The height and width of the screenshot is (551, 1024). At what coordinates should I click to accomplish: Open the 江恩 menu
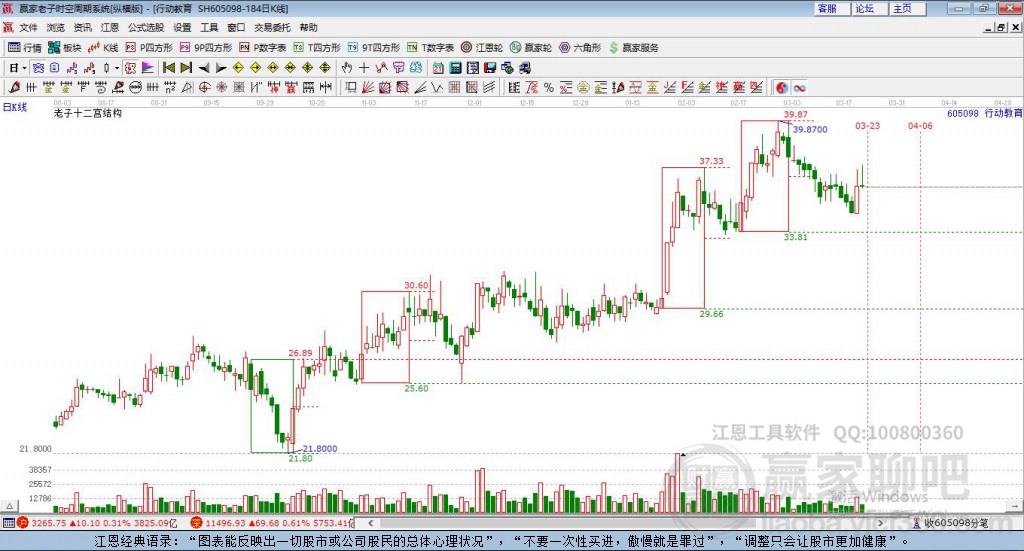110,27
